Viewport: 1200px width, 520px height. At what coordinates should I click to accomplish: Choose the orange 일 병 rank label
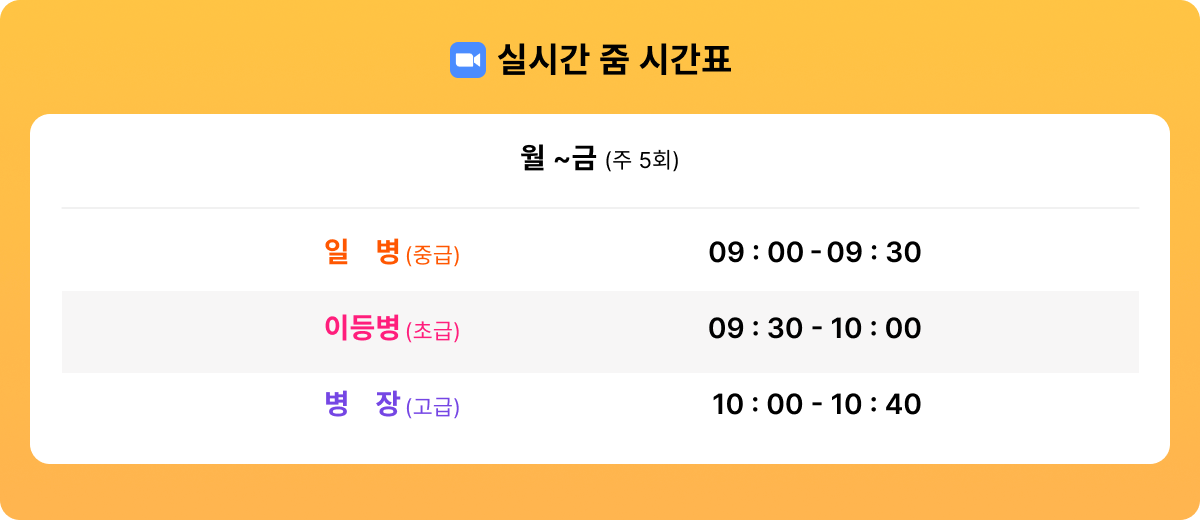[363, 251]
